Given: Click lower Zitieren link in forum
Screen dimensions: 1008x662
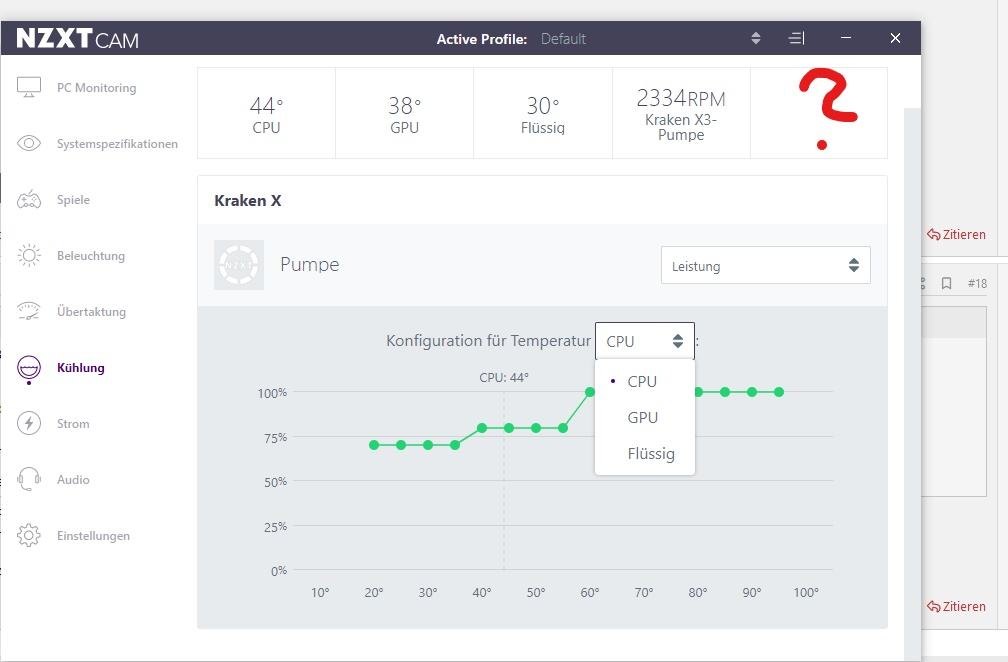Looking at the screenshot, I should pyautogui.click(x=956, y=606).
